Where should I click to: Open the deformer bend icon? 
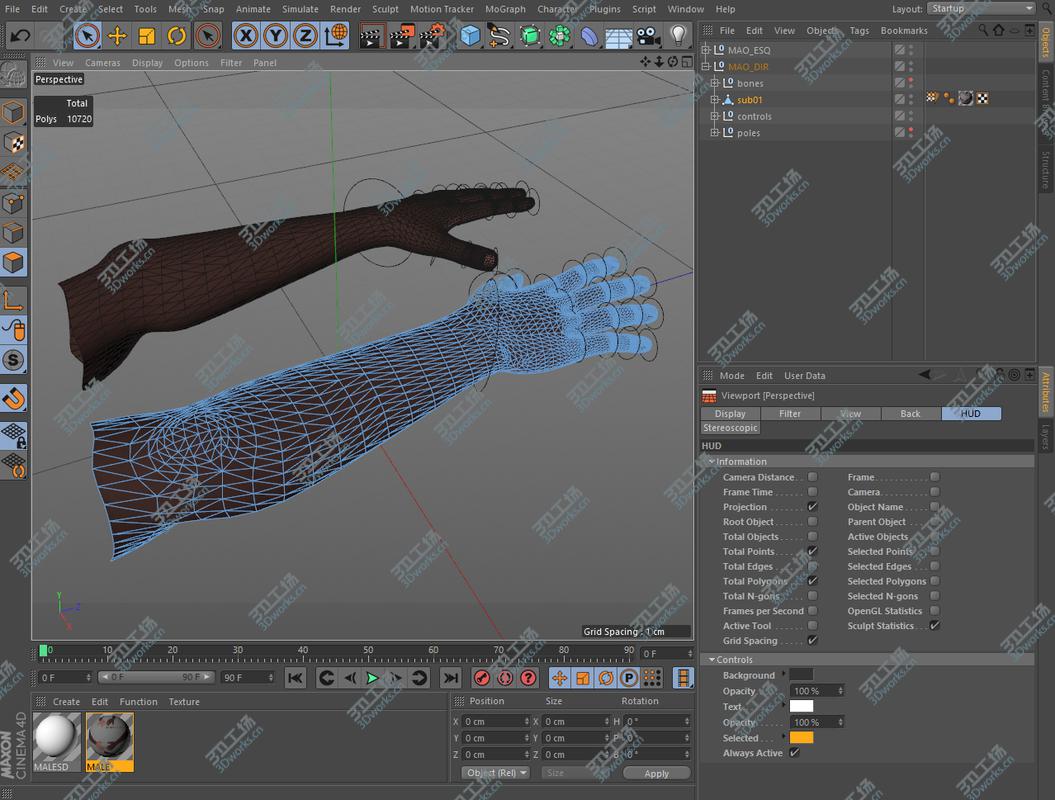pyautogui.click(x=589, y=36)
